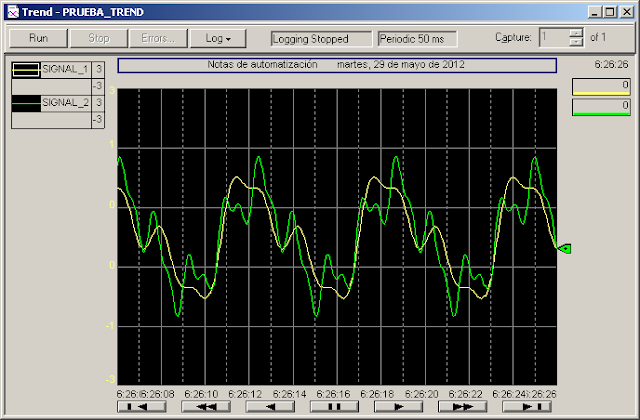Click the 6:26:16 time axis label
Screen dimensions: 640x420
[333, 394]
